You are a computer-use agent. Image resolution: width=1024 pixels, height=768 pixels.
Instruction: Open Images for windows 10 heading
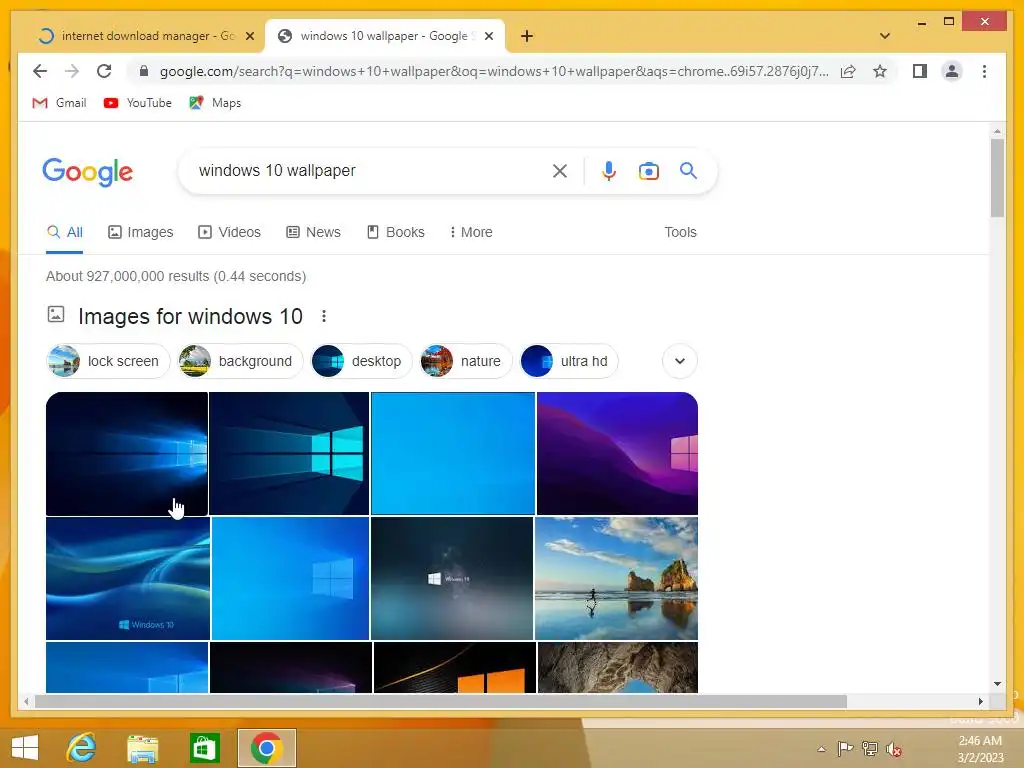click(x=190, y=316)
